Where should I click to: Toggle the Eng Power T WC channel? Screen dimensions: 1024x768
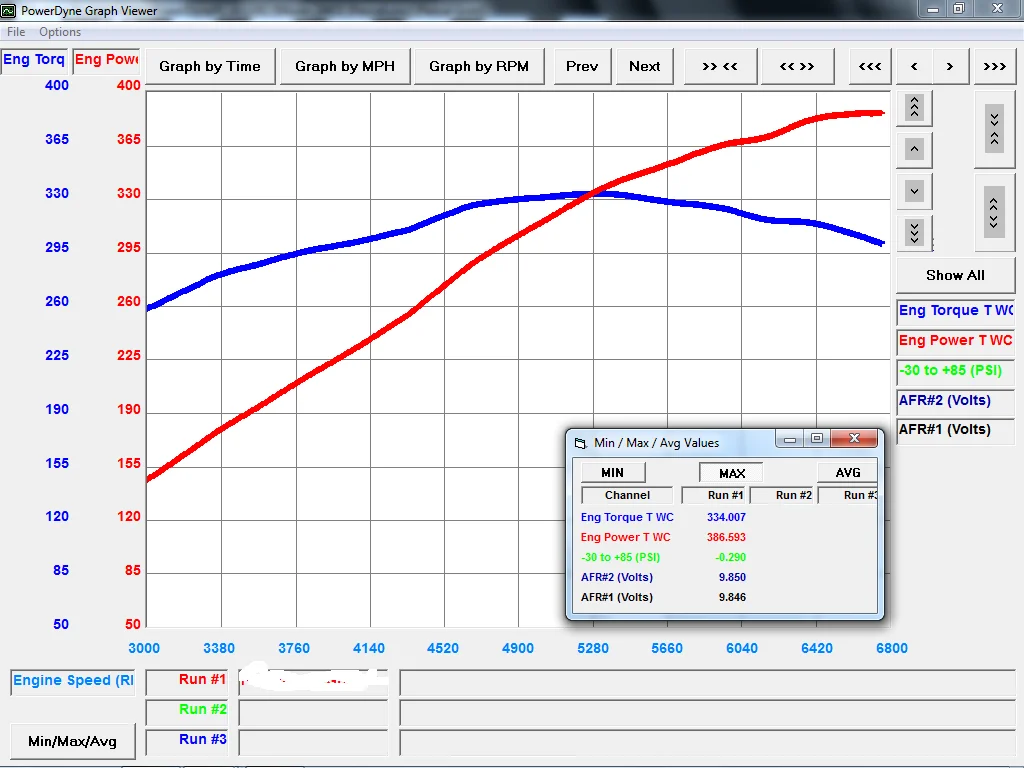[955, 341]
